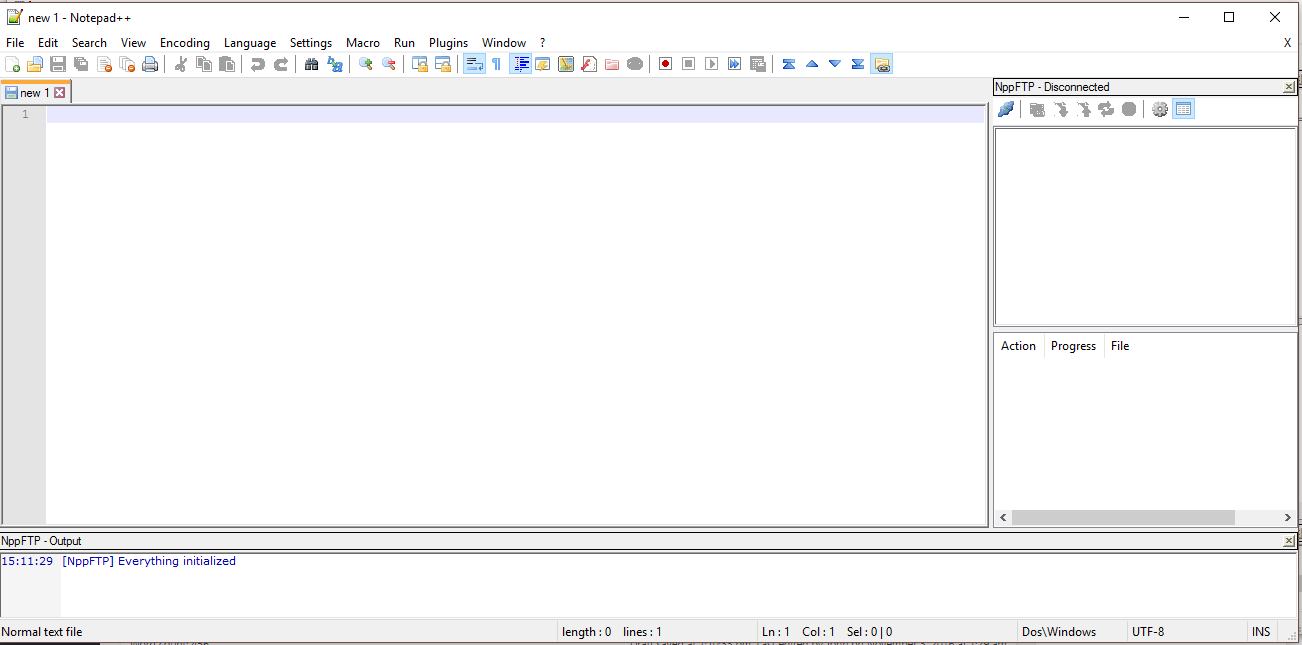Open the Language menu
This screenshot has height=645, width=1302.
coord(250,43)
